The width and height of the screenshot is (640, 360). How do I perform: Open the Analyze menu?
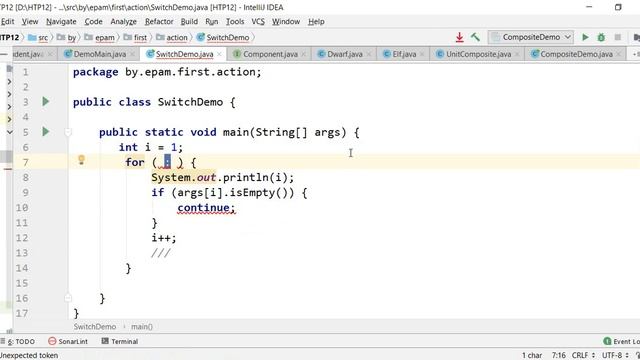[x=123, y=22]
